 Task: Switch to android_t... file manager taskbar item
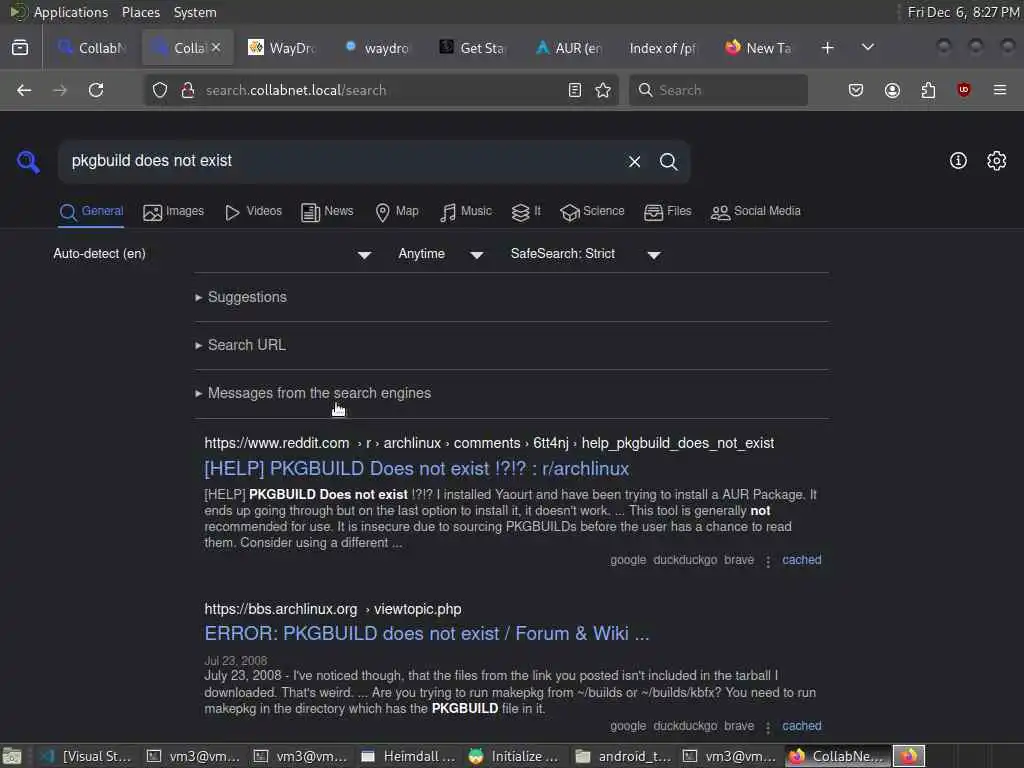click(x=623, y=756)
